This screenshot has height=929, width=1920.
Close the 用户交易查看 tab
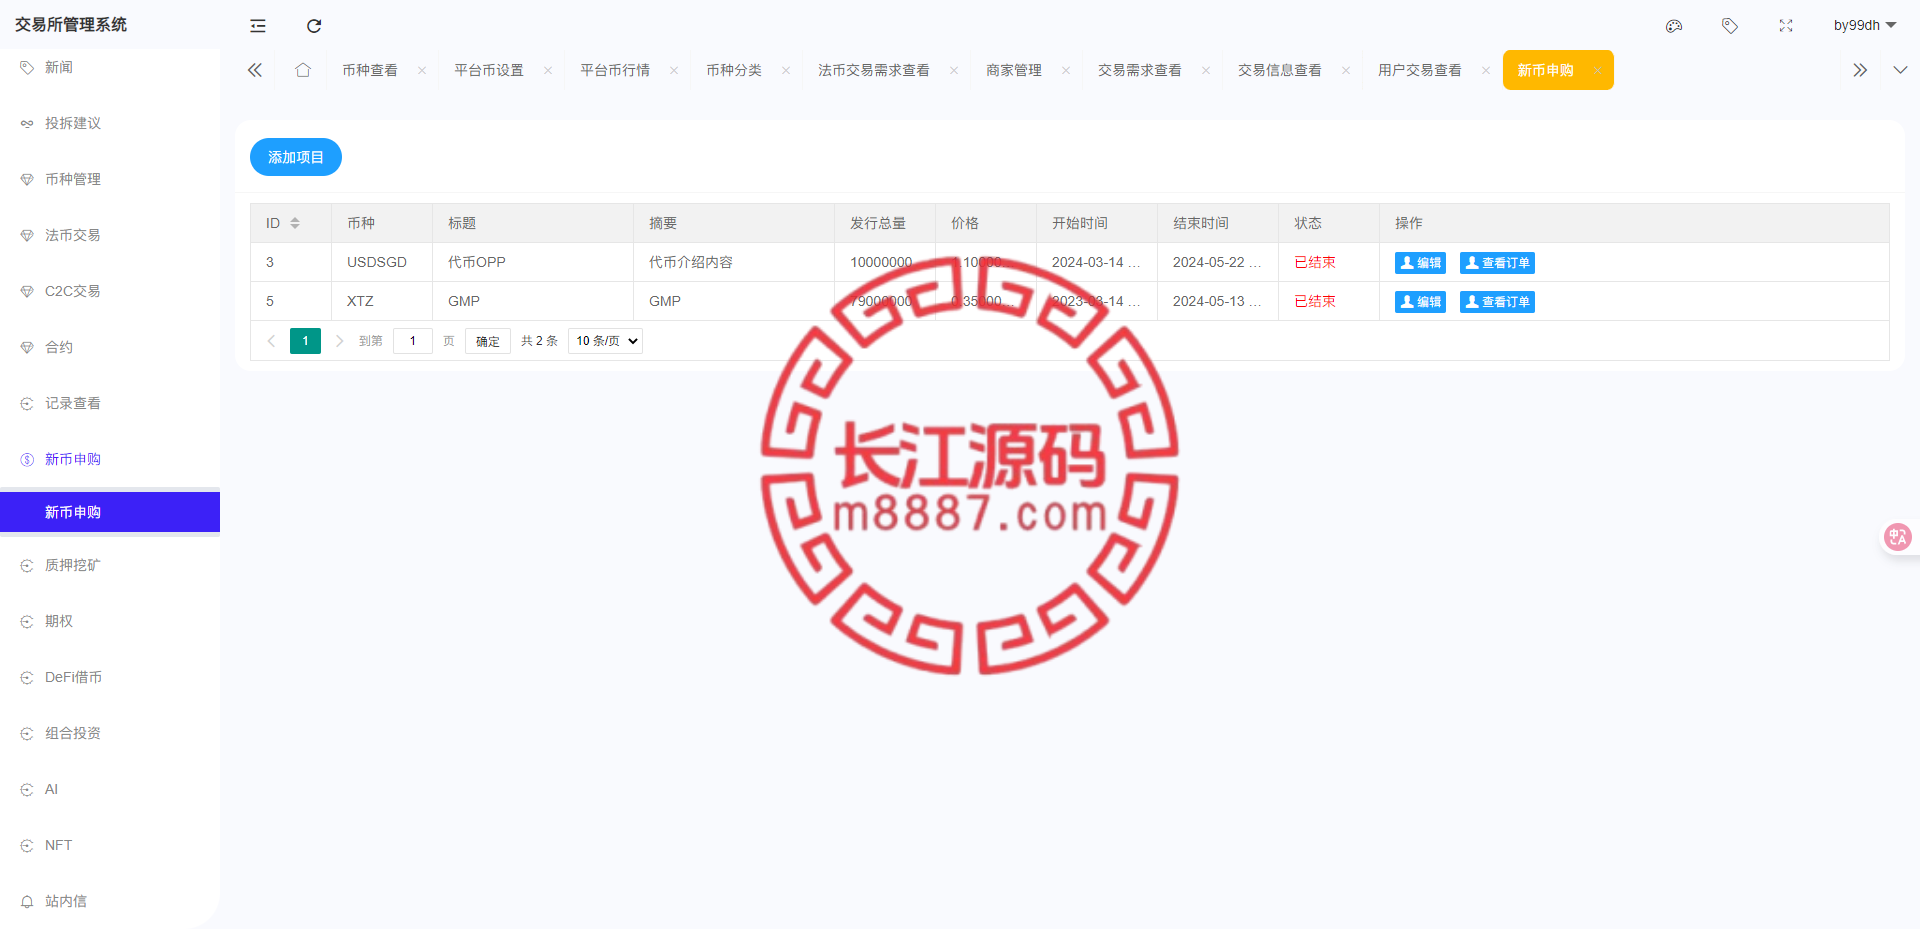(x=1486, y=70)
